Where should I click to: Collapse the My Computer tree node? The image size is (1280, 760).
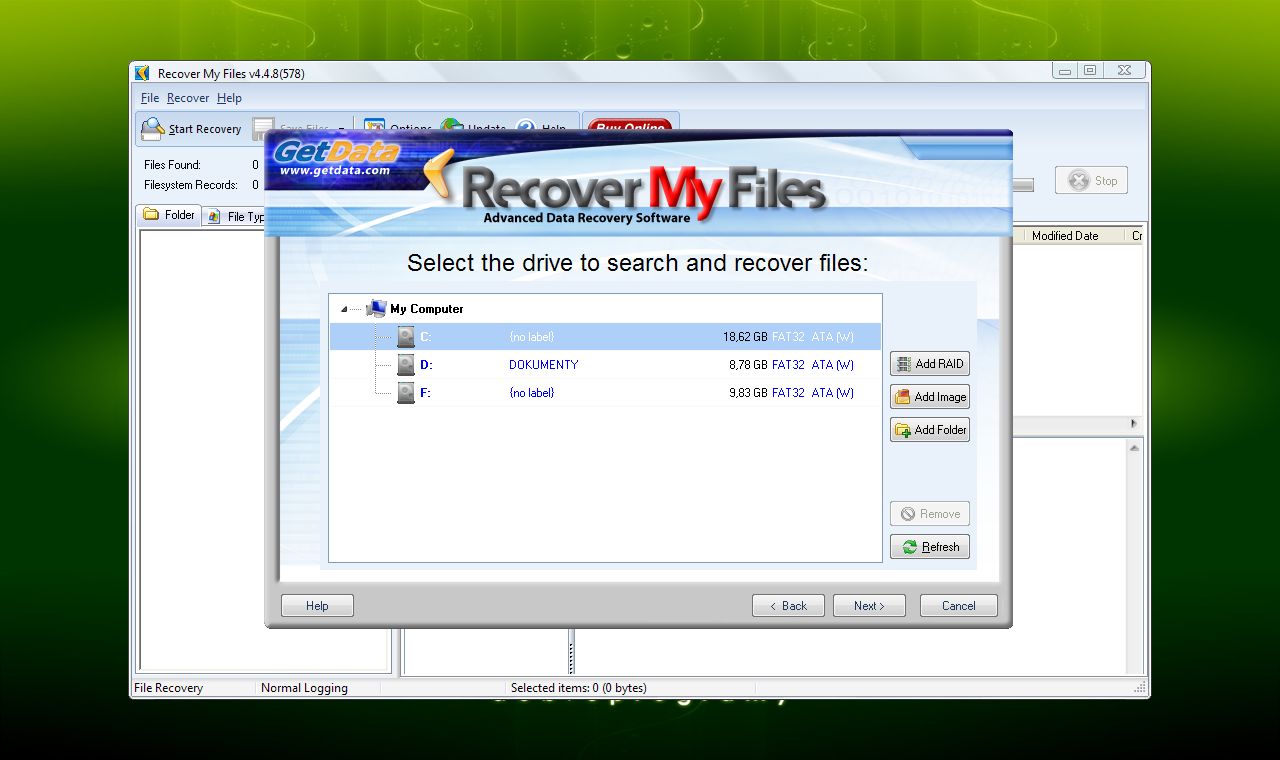[x=344, y=309]
